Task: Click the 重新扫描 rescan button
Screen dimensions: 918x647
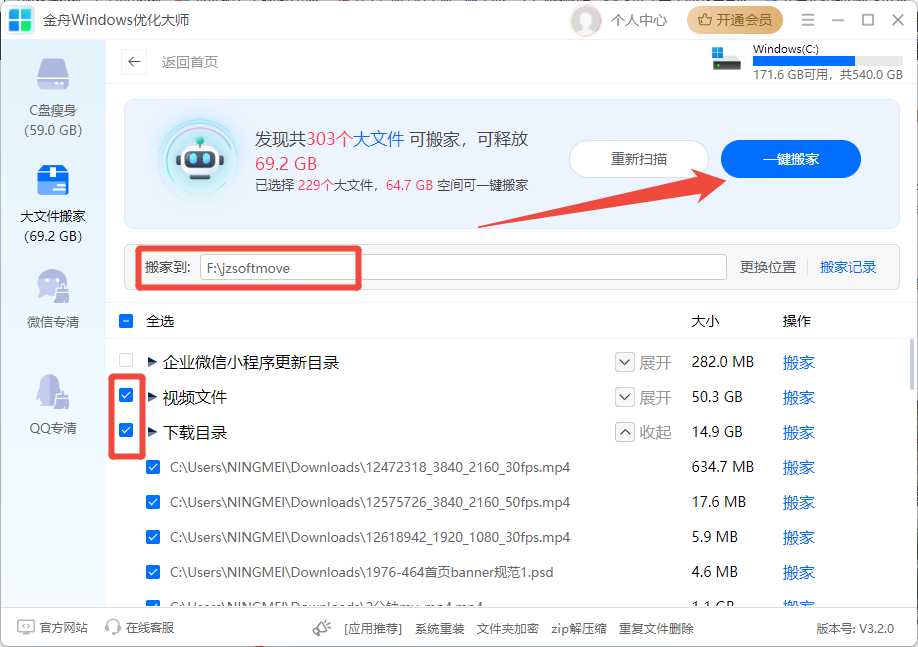Action: pyautogui.click(x=639, y=159)
